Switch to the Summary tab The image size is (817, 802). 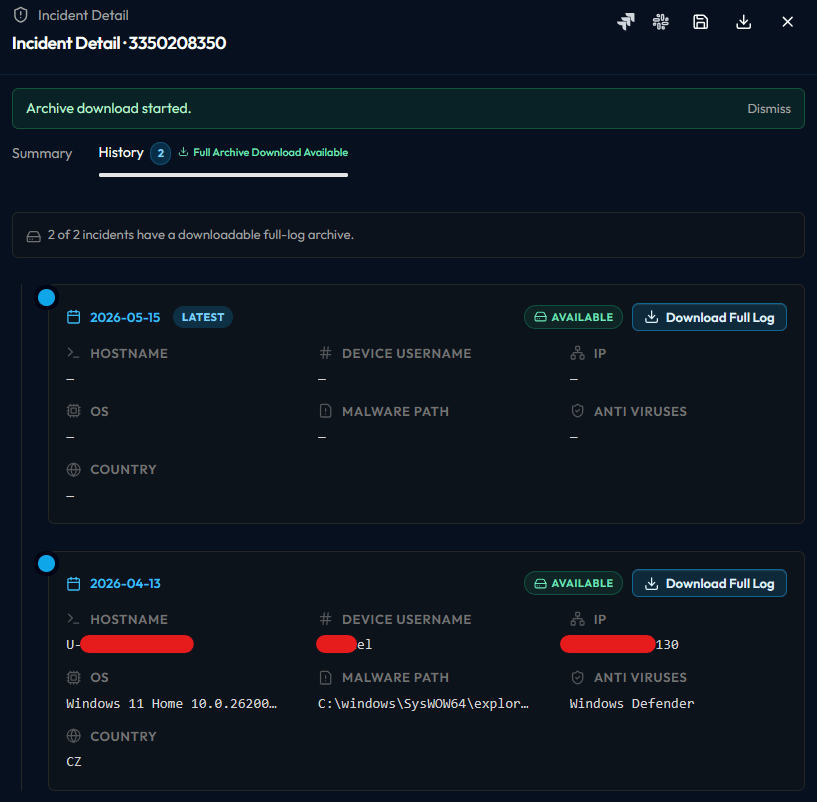tap(42, 153)
